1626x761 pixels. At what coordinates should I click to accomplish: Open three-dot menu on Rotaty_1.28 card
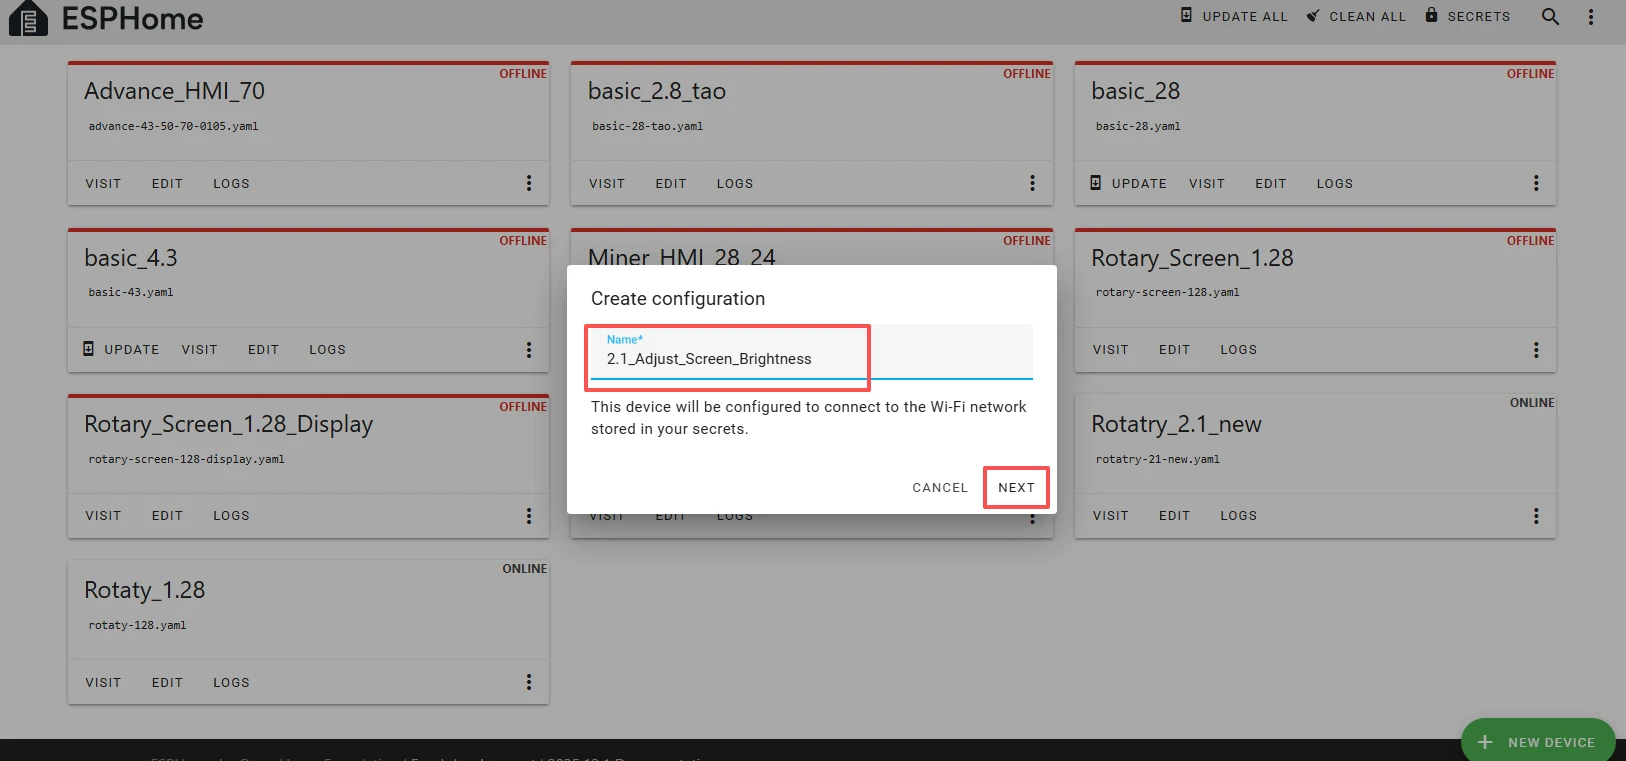529,682
